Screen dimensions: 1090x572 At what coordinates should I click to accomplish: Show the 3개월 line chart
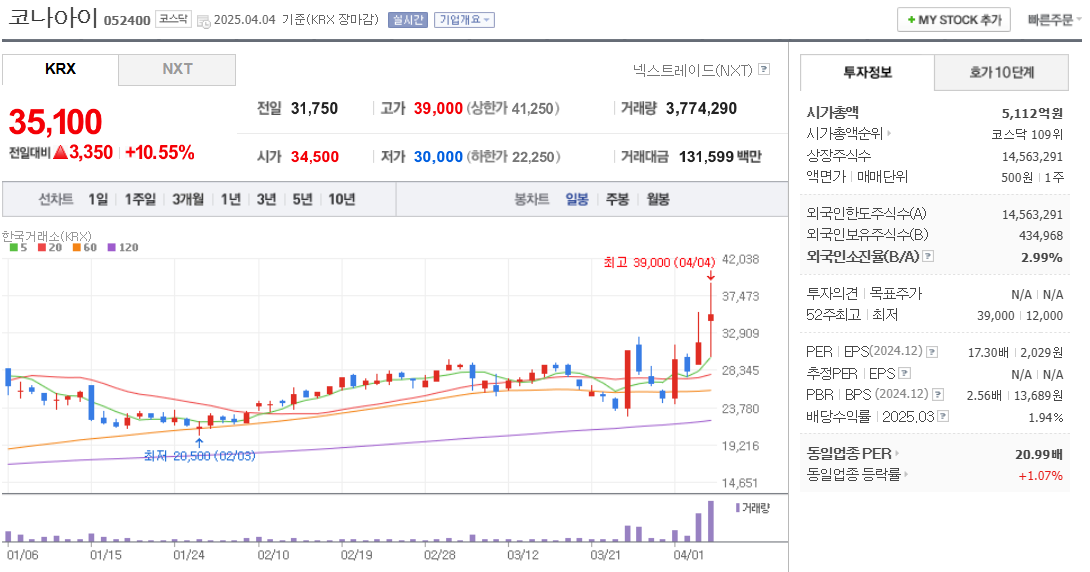coord(188,199)
